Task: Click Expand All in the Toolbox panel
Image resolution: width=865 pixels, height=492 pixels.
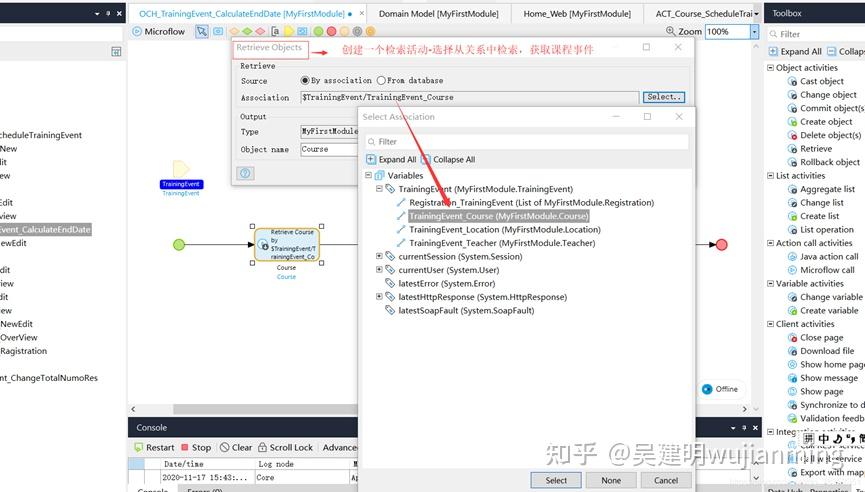Action: point(795,51)
